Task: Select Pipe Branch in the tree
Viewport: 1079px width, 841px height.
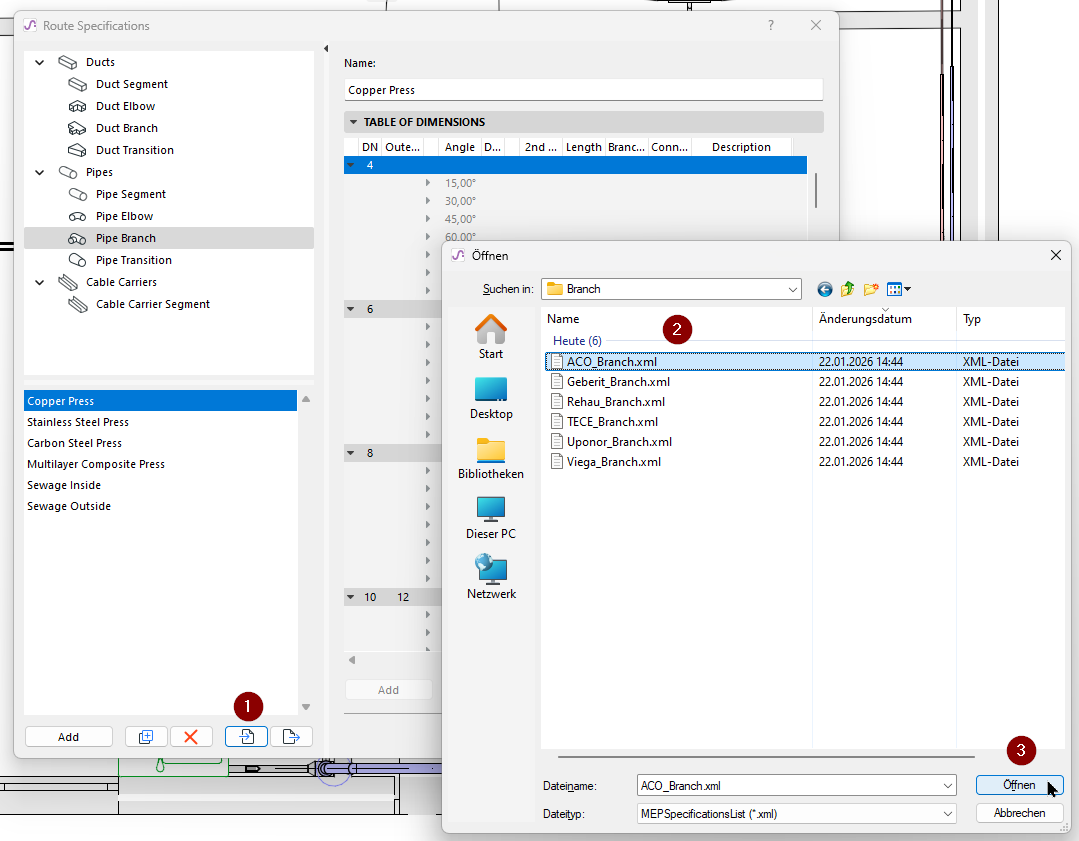Action: coord(169,238)
